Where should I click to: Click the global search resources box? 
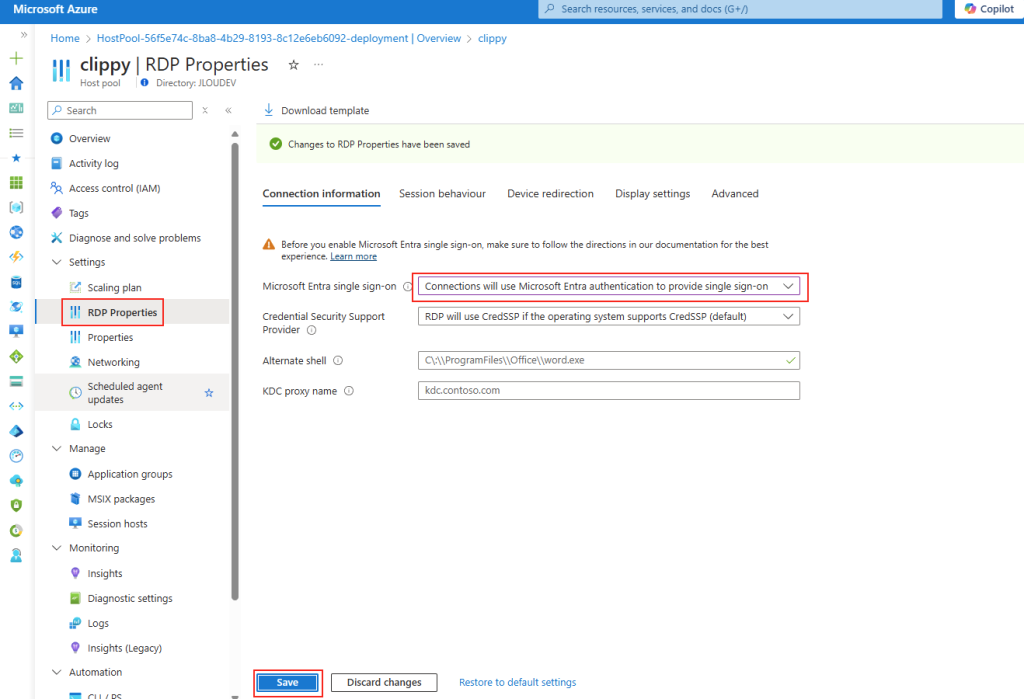(740, 9)
